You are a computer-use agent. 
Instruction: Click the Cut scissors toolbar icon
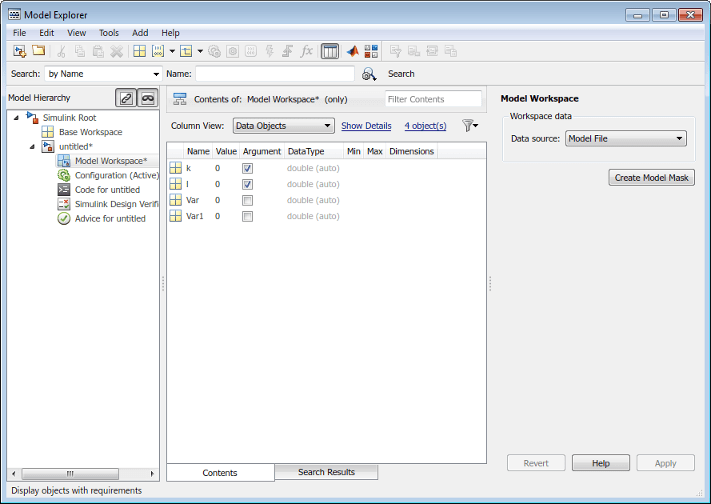coord(61,51)
